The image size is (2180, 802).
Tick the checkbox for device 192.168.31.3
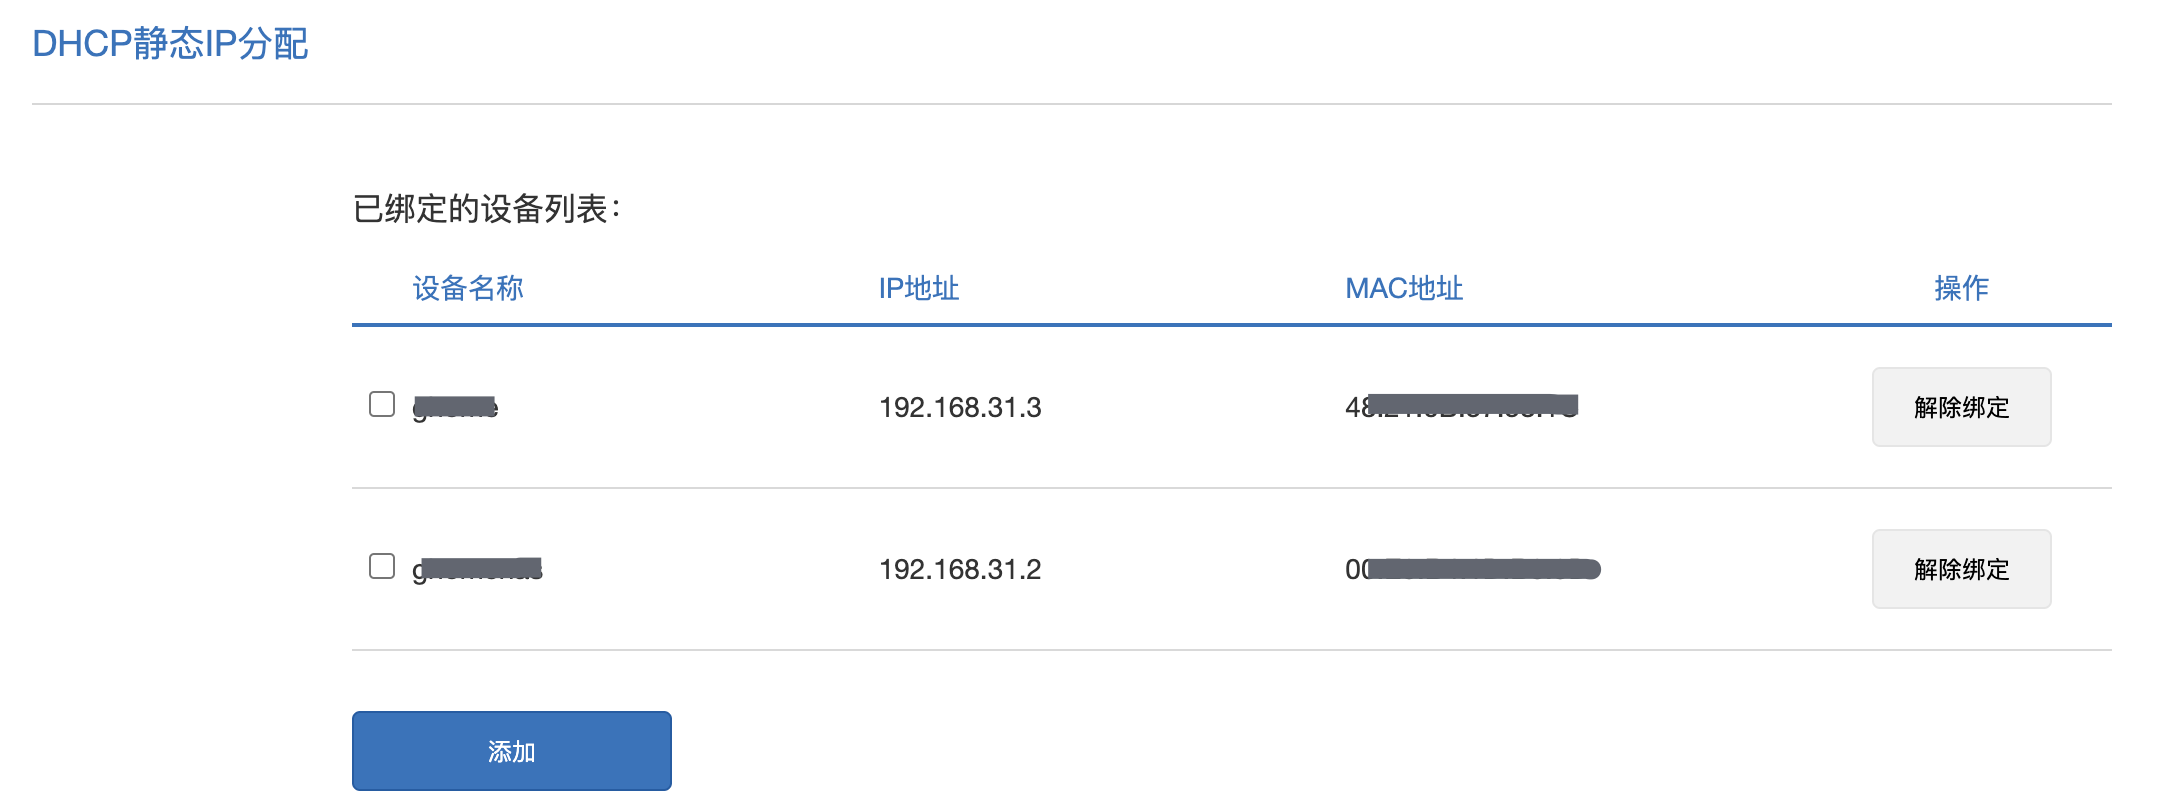click(382, 404)
